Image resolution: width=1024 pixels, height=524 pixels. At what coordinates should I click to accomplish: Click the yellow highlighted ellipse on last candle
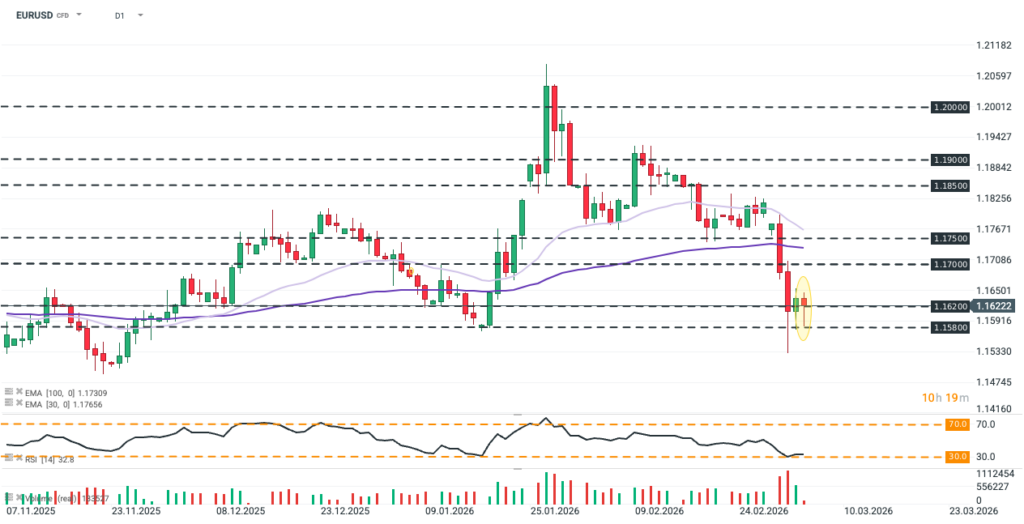[803, 301]
